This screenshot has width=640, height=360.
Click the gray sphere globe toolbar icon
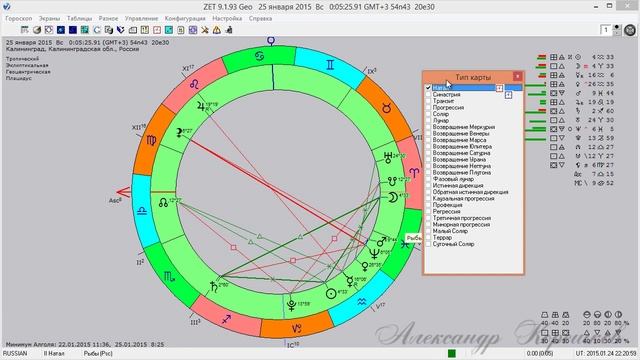pos(37,30)
